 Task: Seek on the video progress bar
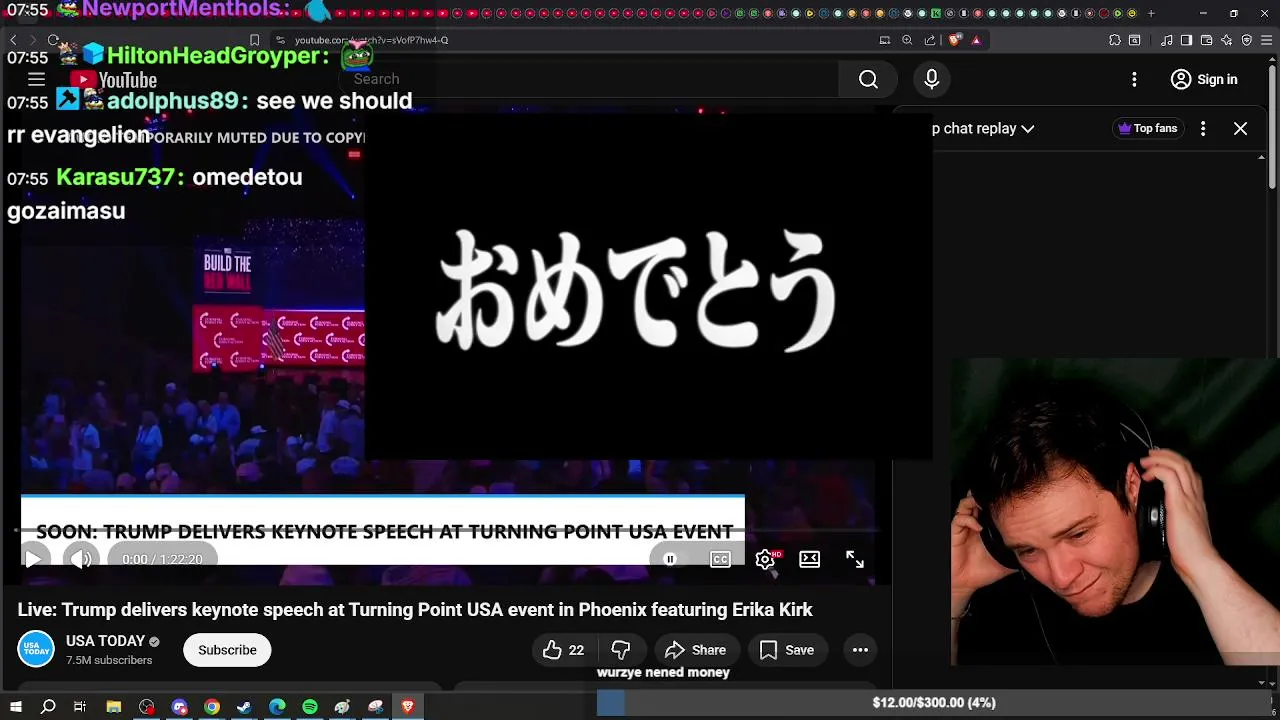(447, 532)
